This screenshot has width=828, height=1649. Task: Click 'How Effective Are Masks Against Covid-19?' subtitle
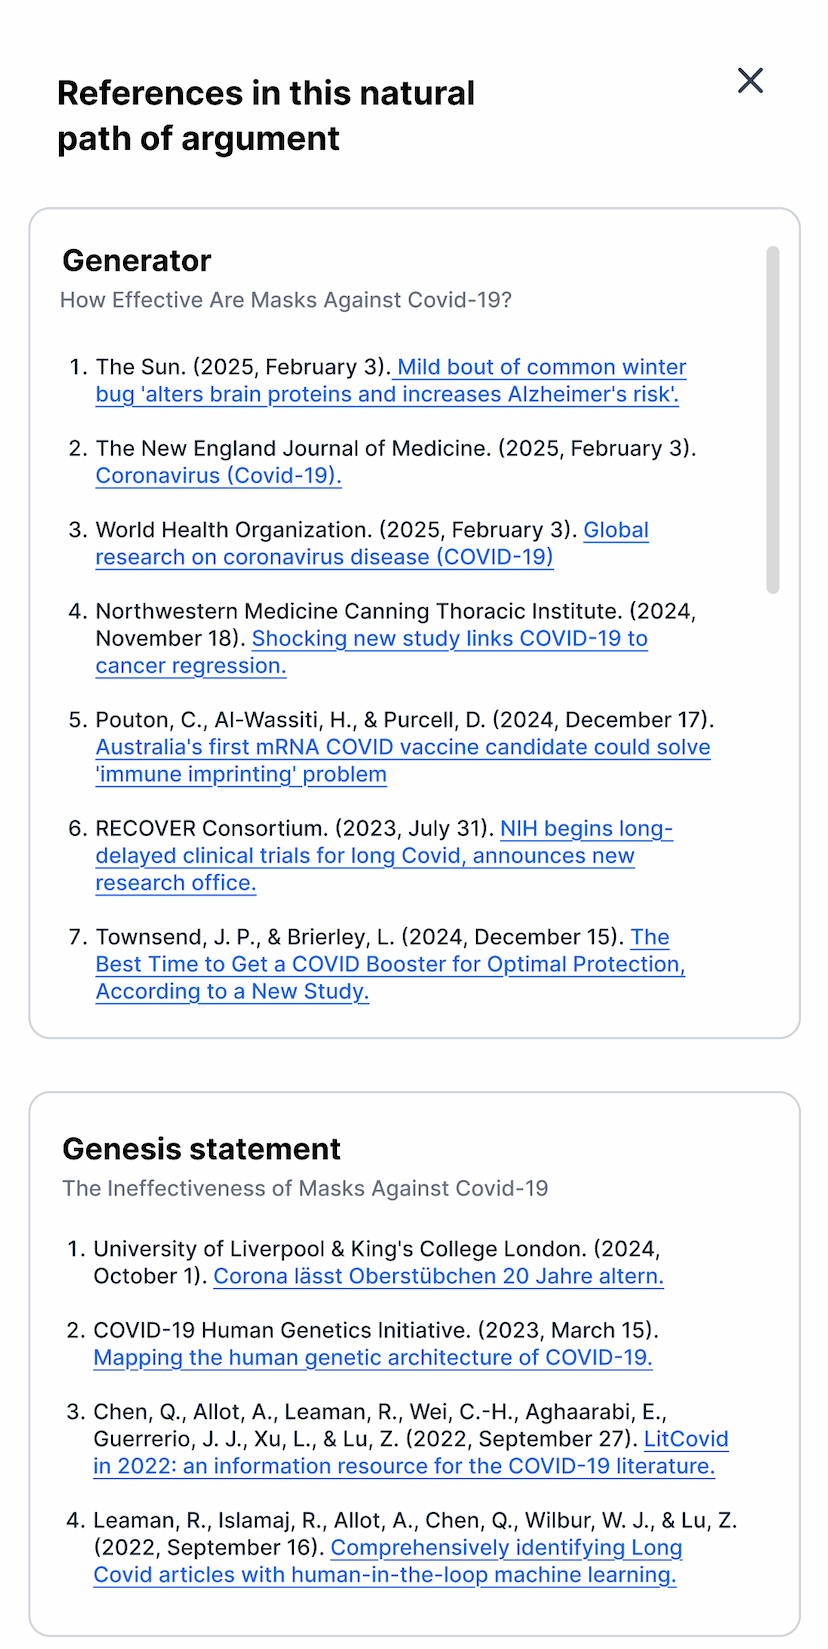[x=286, y=300]
